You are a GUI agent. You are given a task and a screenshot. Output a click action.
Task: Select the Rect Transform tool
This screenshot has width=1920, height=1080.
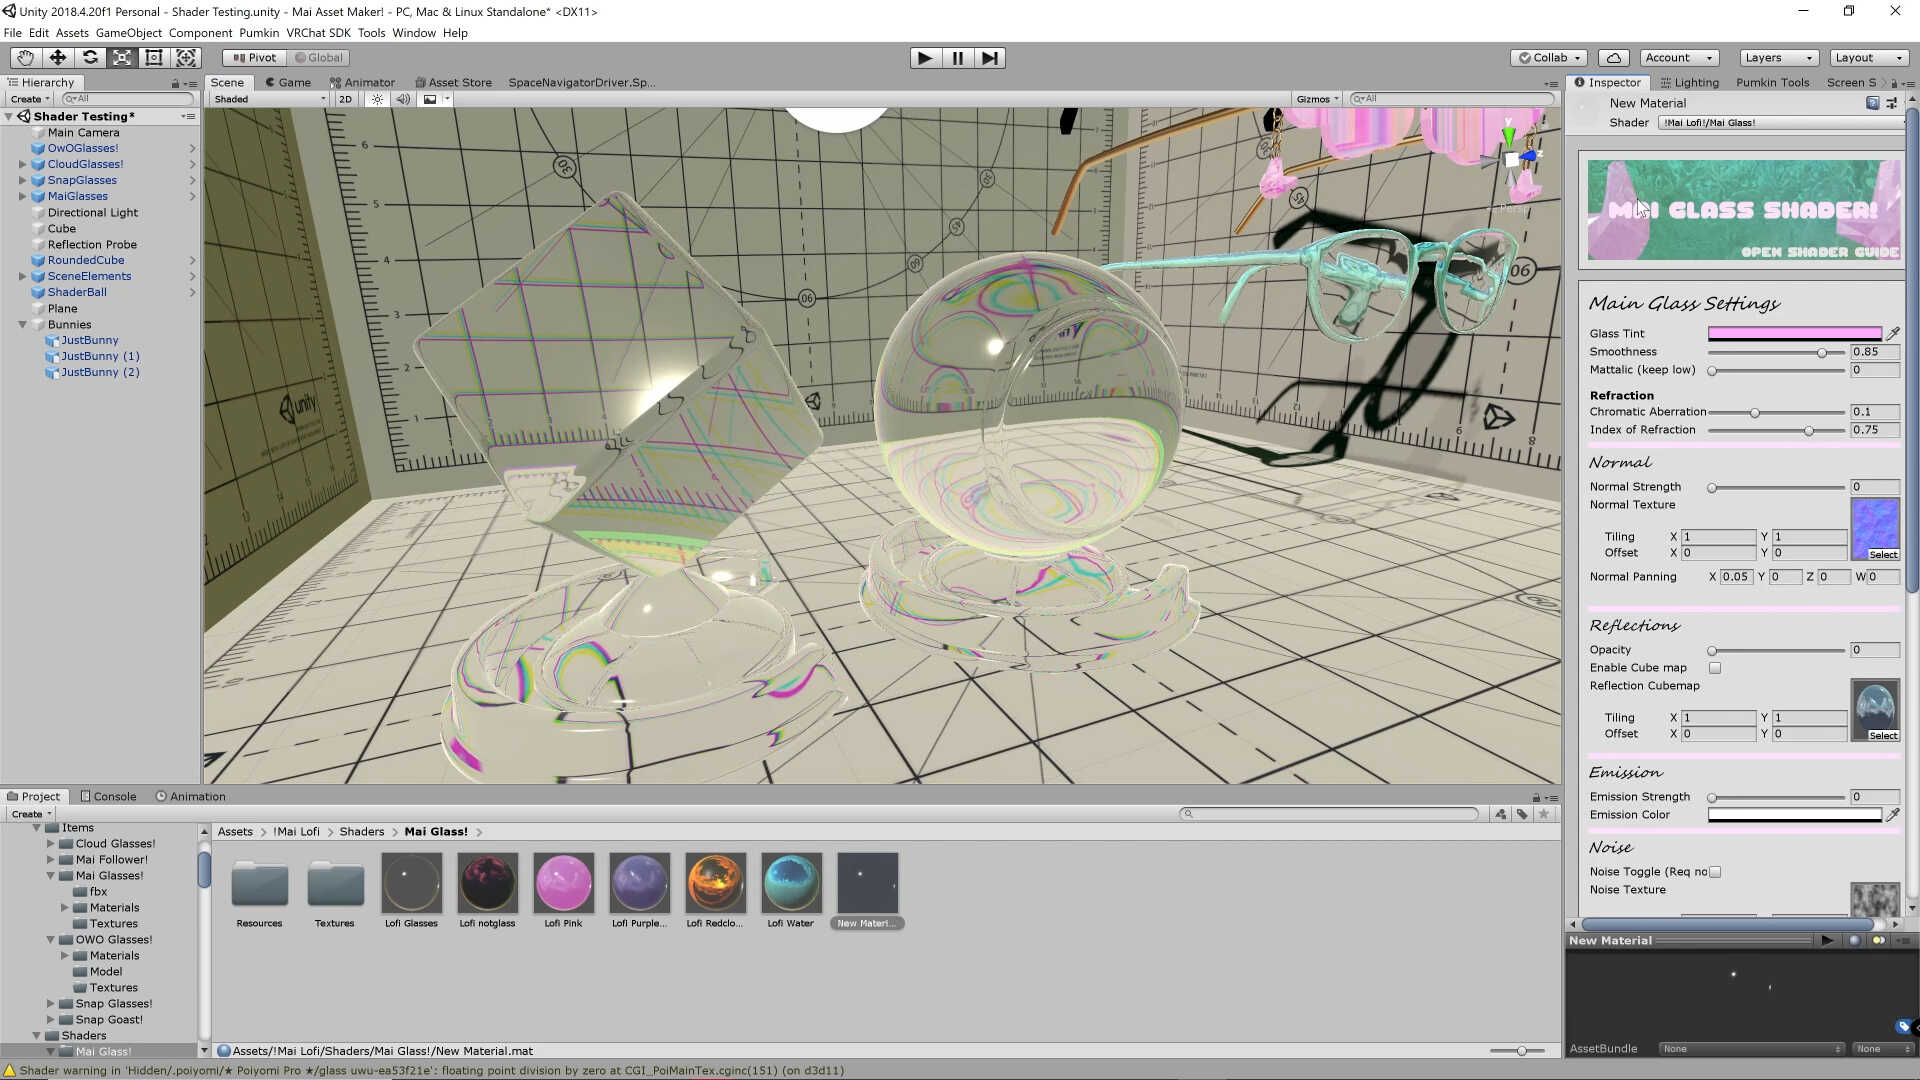point(154,58)
